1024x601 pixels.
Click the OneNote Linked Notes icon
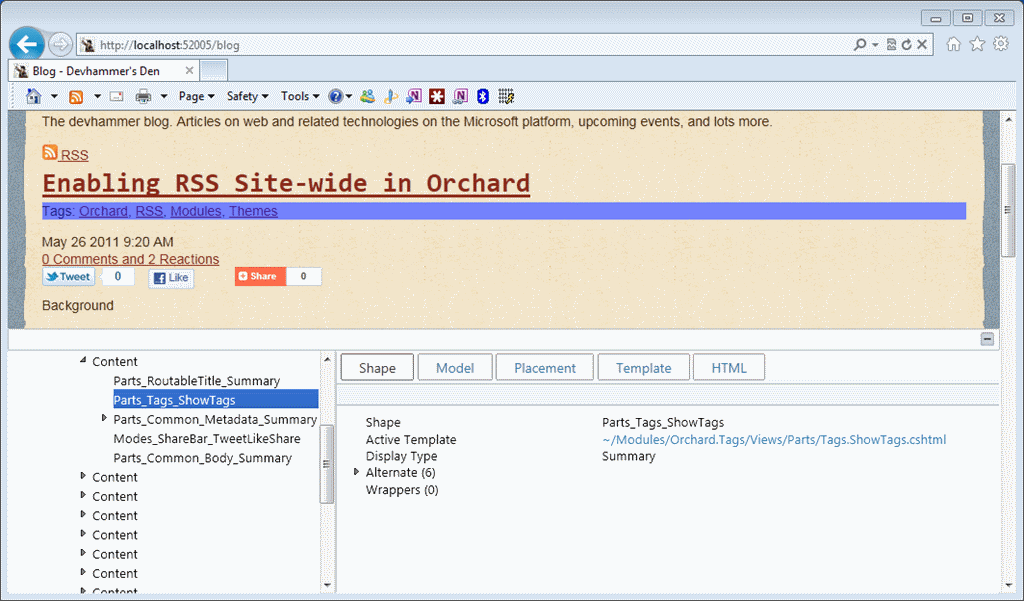coord(460,97)
